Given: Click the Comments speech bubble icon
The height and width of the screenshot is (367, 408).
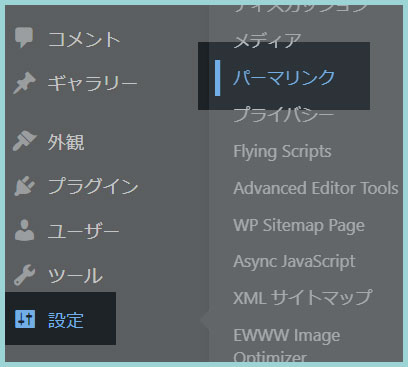Looking at the screenshot, I should (24, 37).
